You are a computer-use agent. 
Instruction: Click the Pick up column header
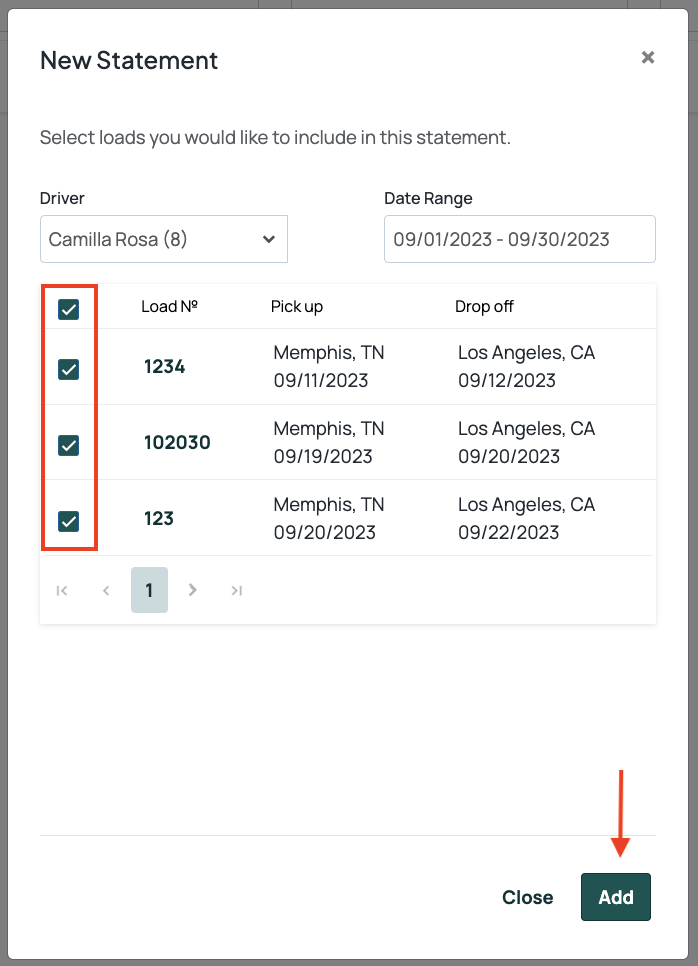(297, 306)
